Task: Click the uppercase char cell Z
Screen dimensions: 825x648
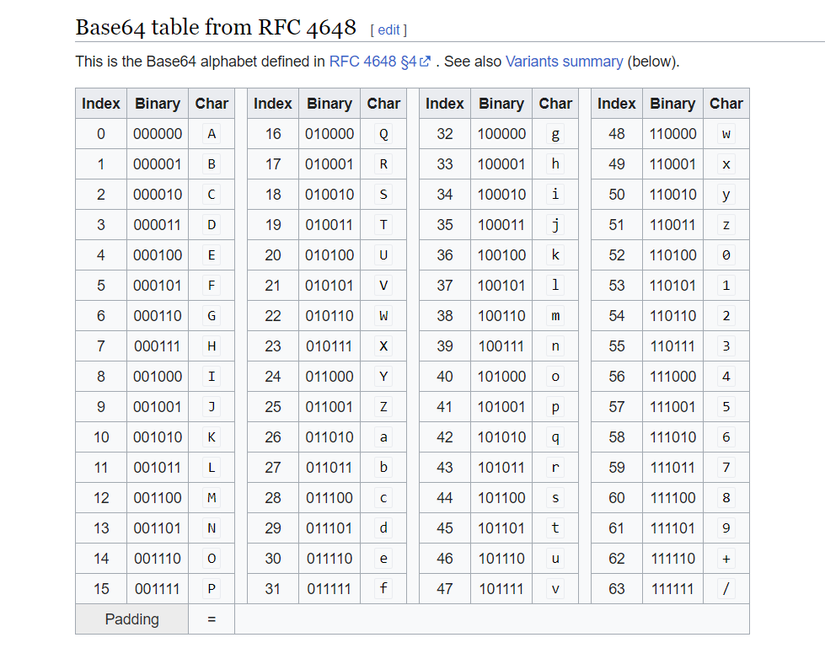Action: (384, 407)
